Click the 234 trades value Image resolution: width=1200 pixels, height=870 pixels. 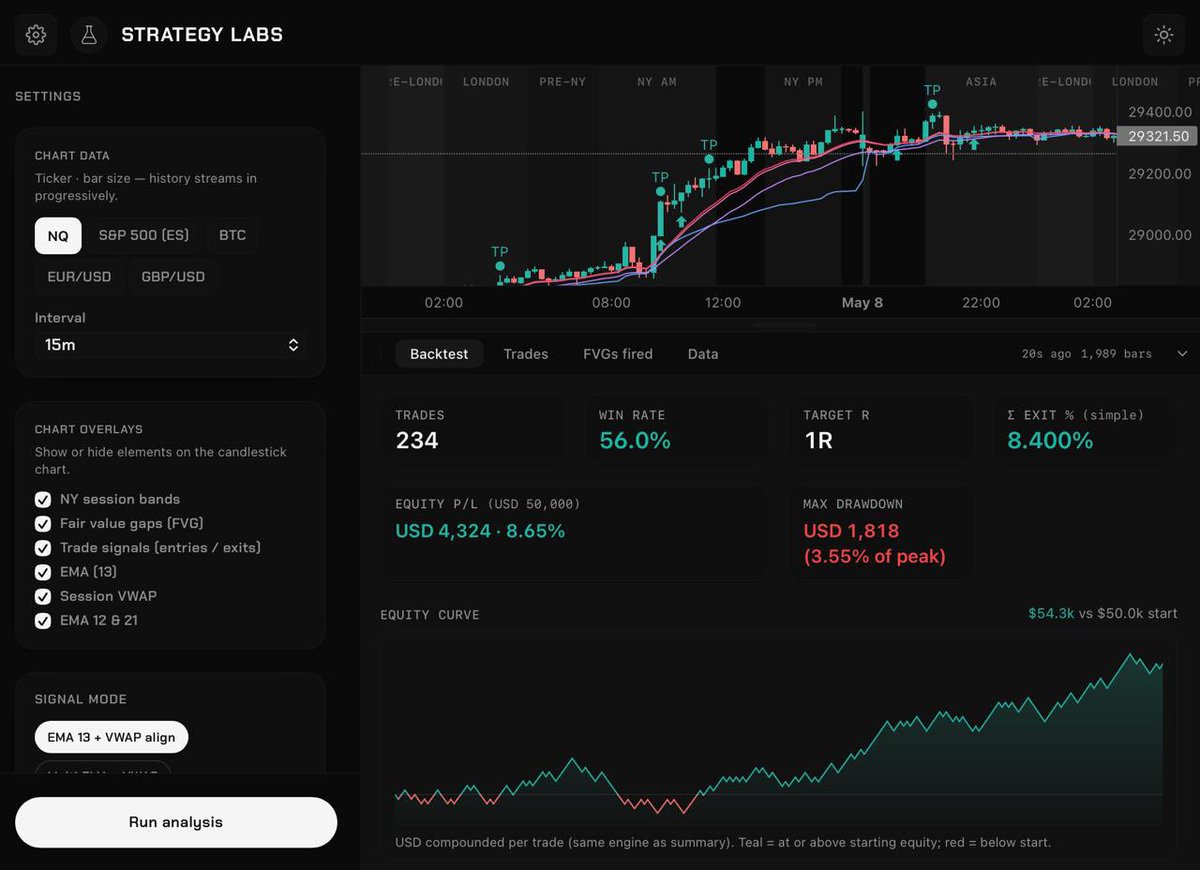click(417, 440)
